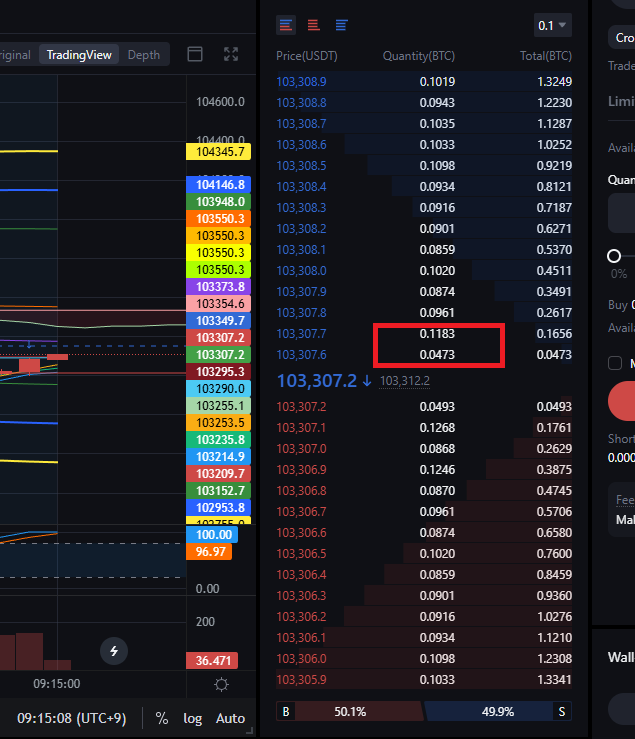Select bid price 103,307.1

[x=301, y=428]
